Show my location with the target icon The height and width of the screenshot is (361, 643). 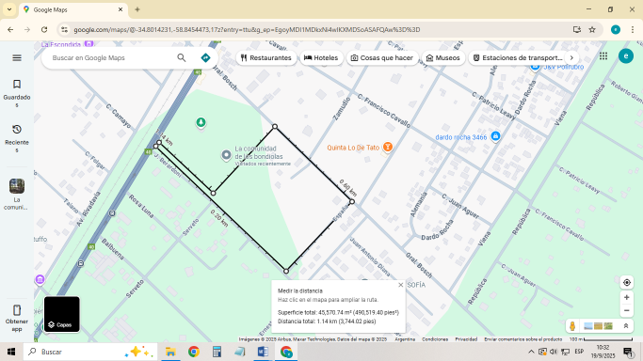(x=627, y=283)
